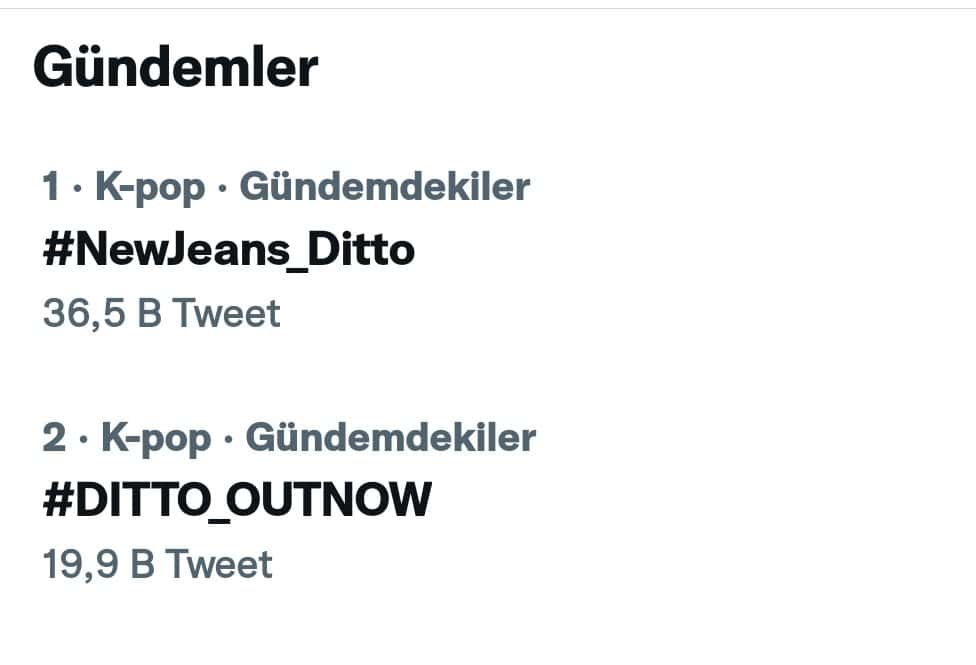The height and width of the screenshot is (665, 976).
Task: Click the 19,9 B figure
Action: click(98, 564)
